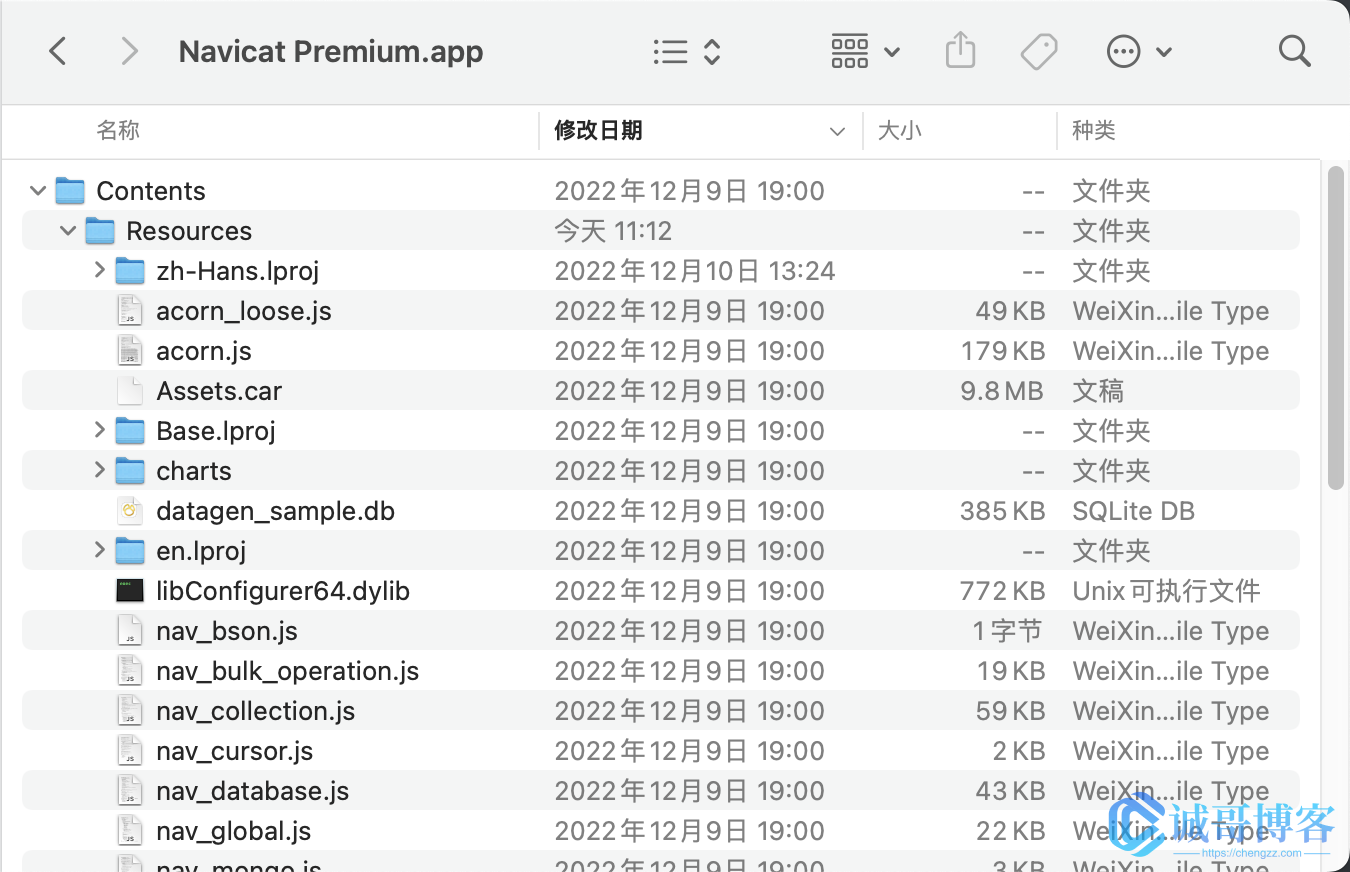Click the Search magnifier icon
This screenshot has height=872, width=1350.
(x=1294, y=51)
